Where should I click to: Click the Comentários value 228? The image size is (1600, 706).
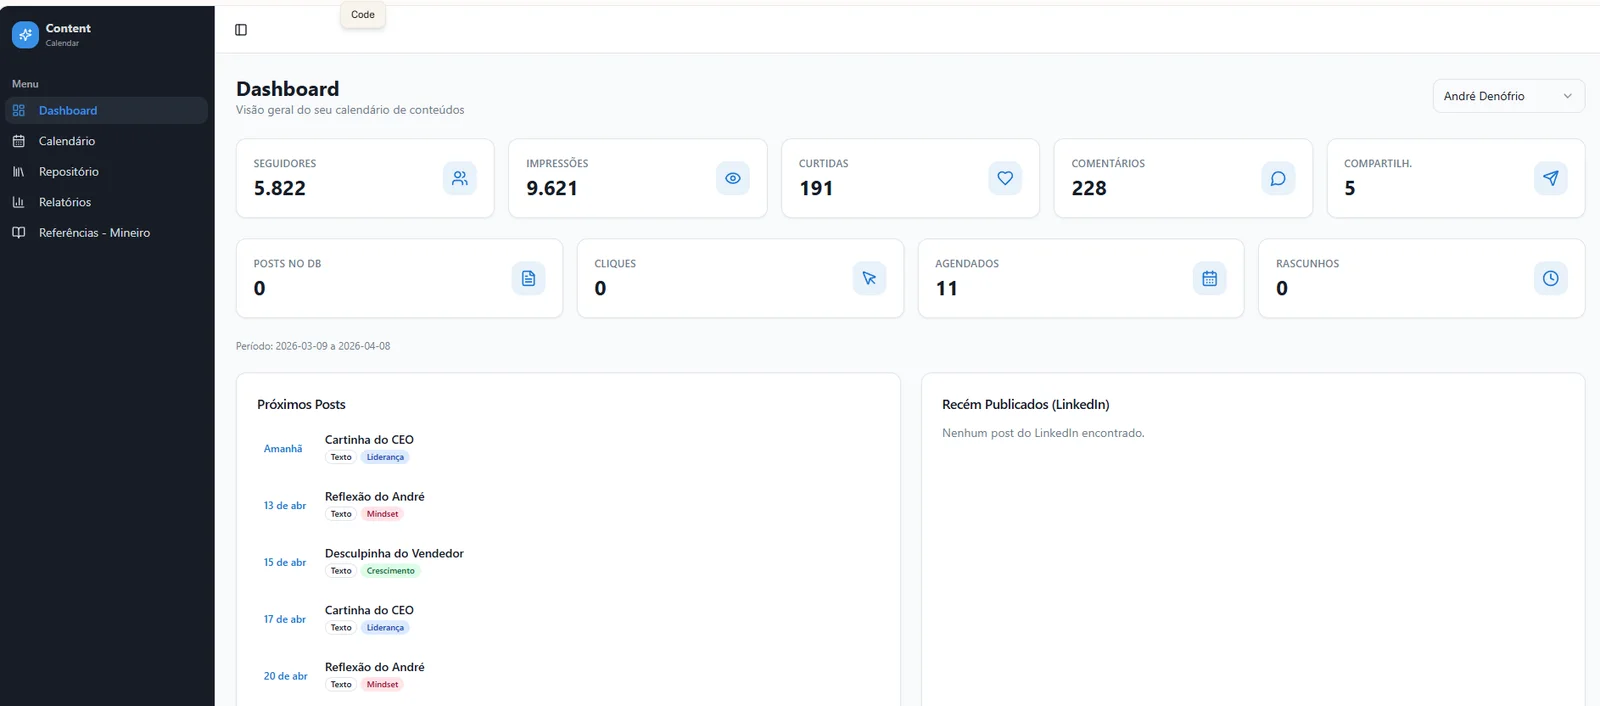(x=1089, y=188)
